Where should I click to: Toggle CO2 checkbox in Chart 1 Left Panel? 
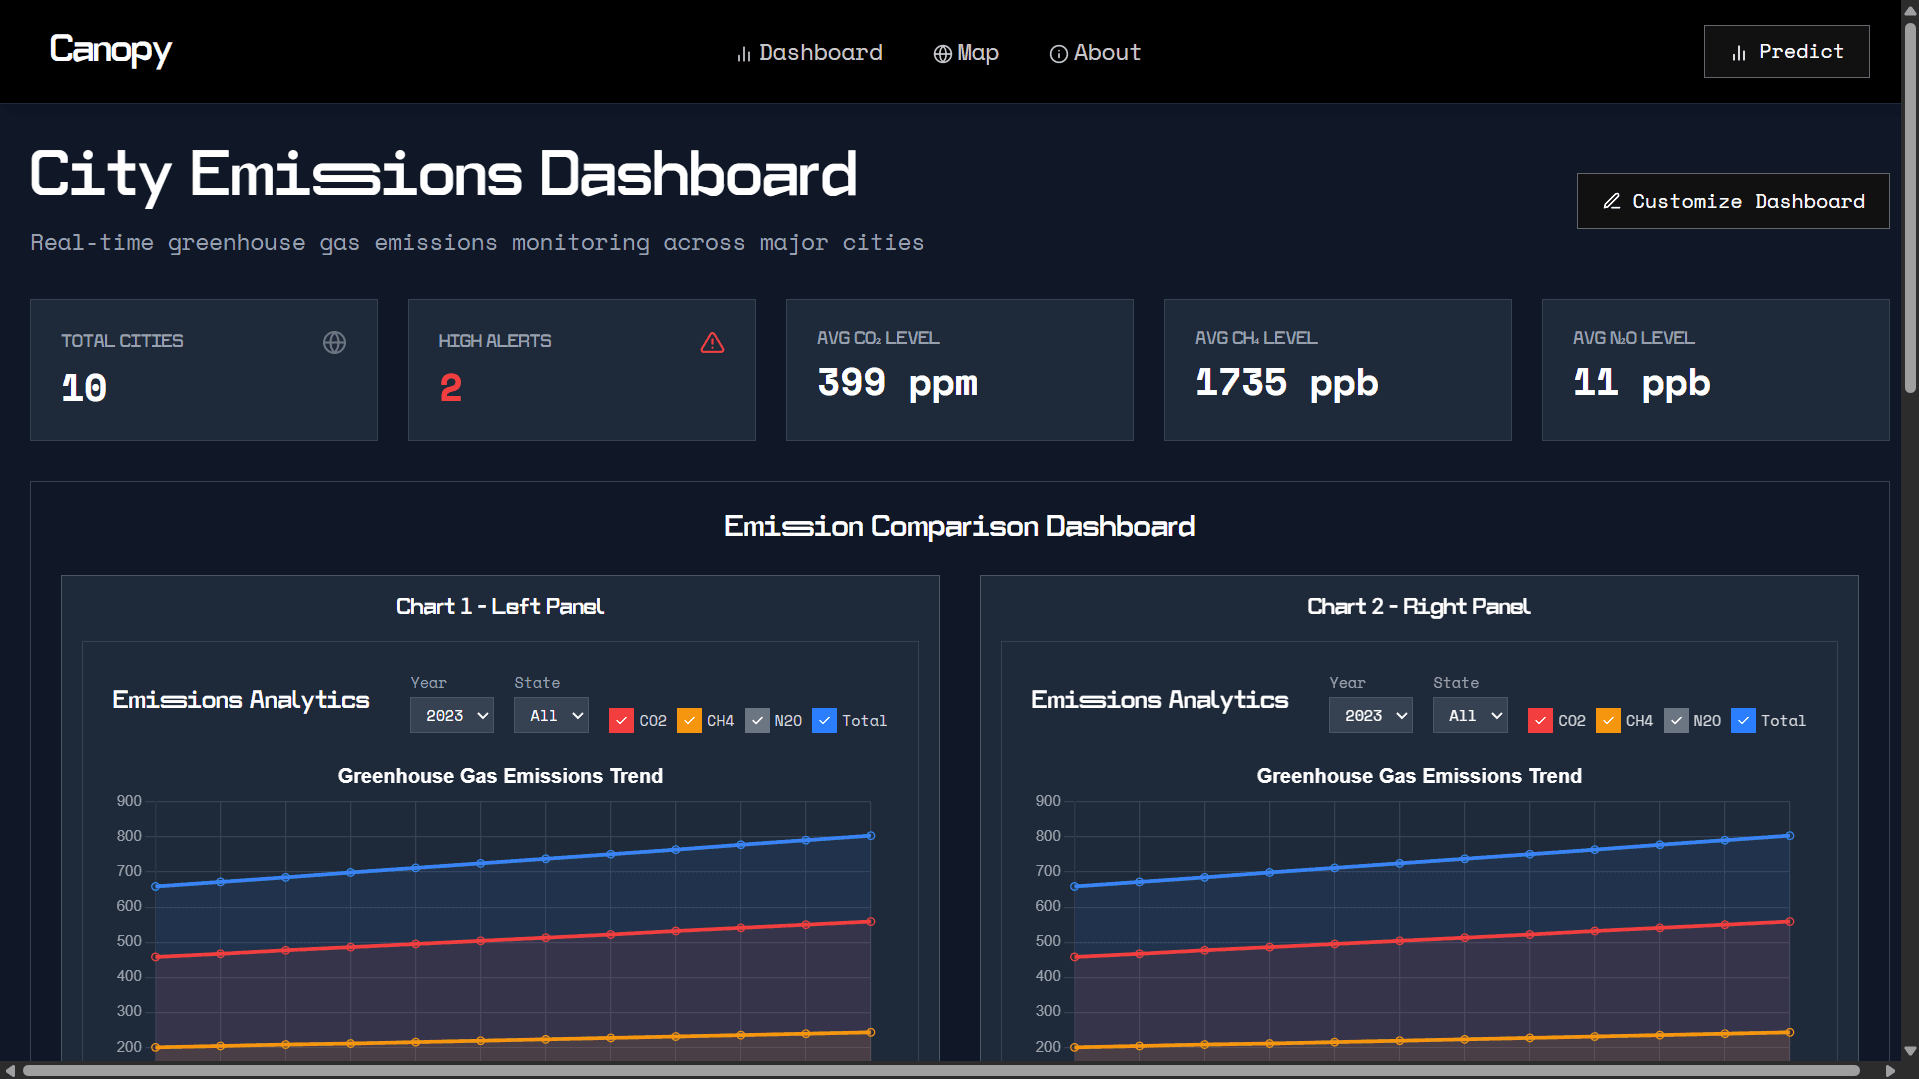click(621, 720)
